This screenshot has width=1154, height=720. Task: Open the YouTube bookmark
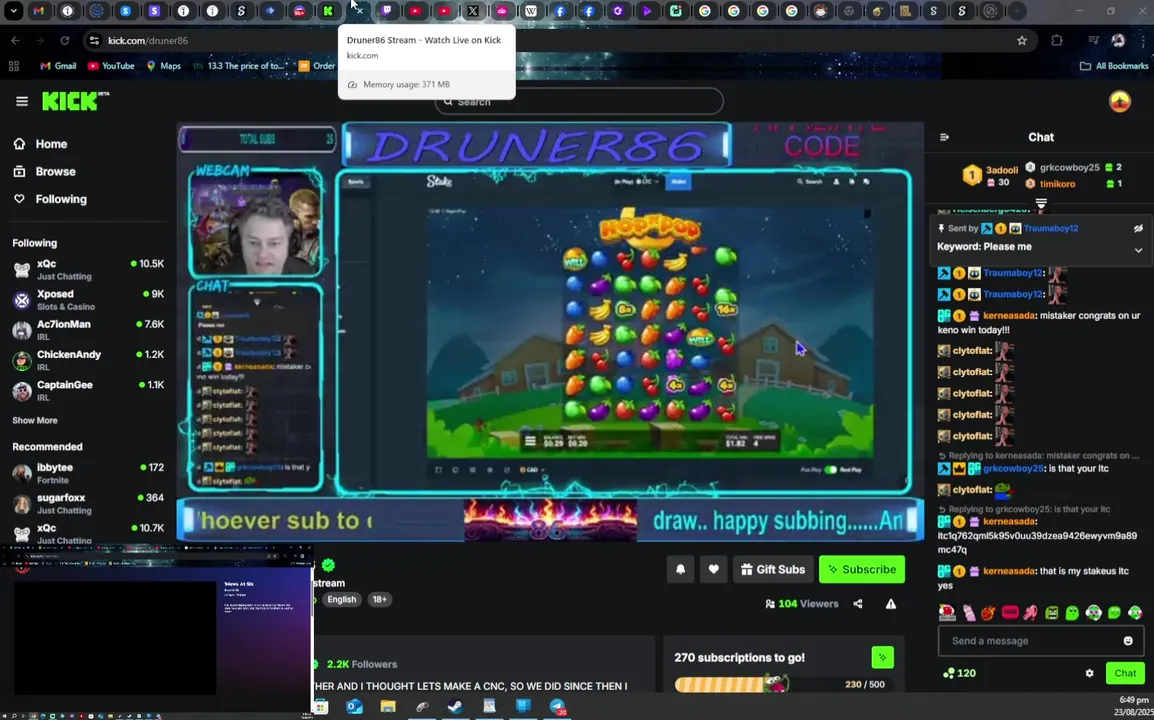point(111,66)
